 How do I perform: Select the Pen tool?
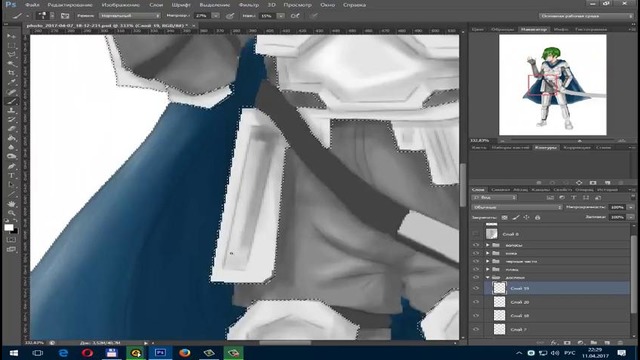pos(11,166)
